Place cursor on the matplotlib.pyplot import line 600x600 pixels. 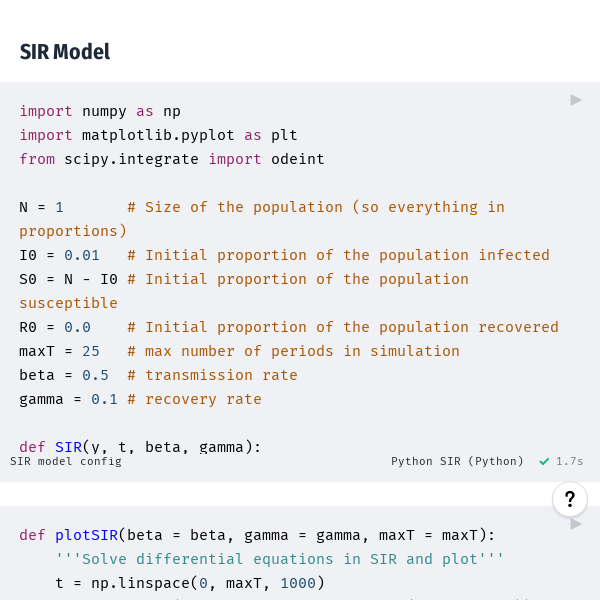coord(158,135)
